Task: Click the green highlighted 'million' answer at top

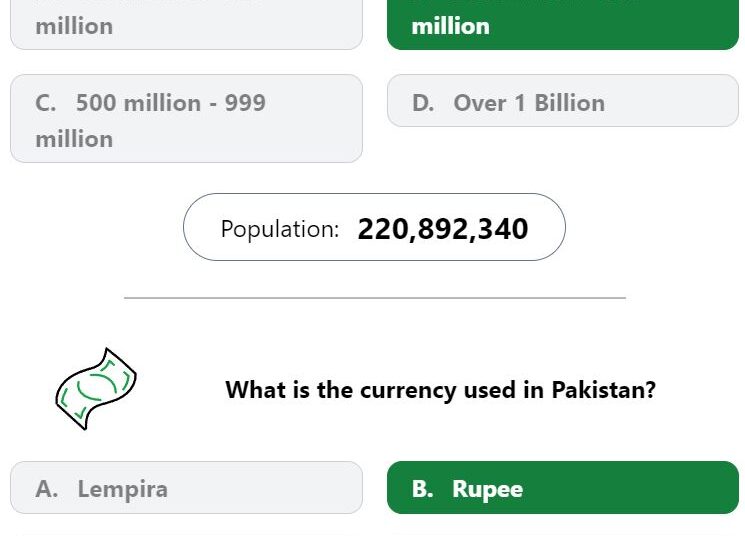Action: [563, 24]
